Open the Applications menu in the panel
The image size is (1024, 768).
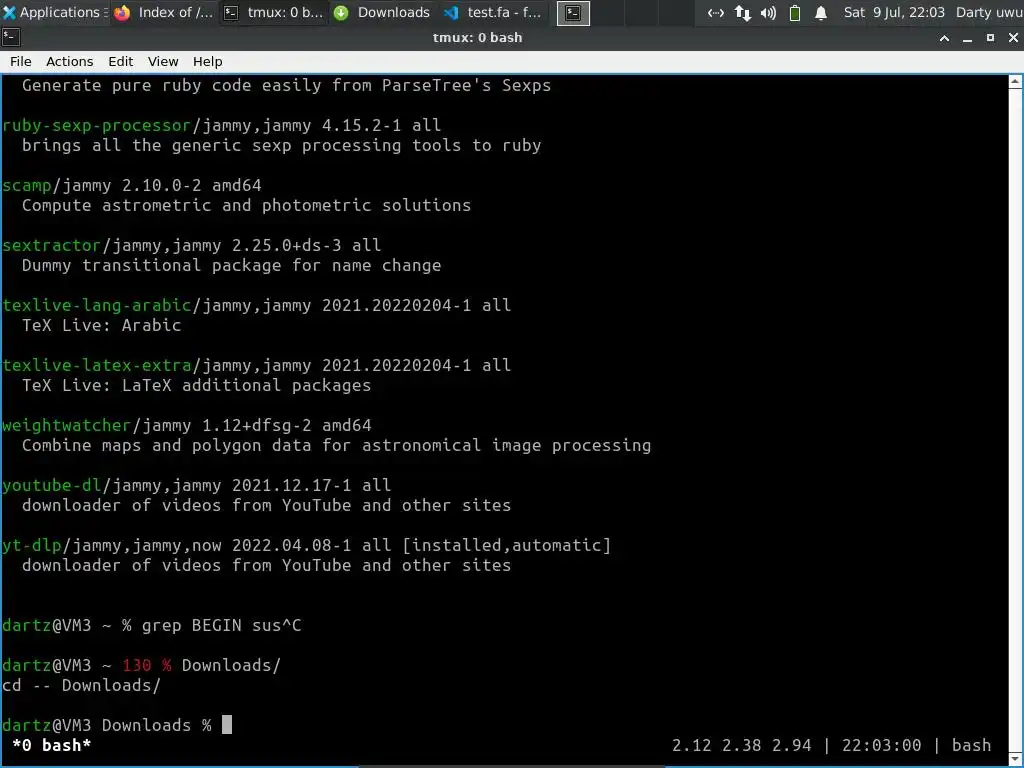pyautogui.click(x=54, y=12)
